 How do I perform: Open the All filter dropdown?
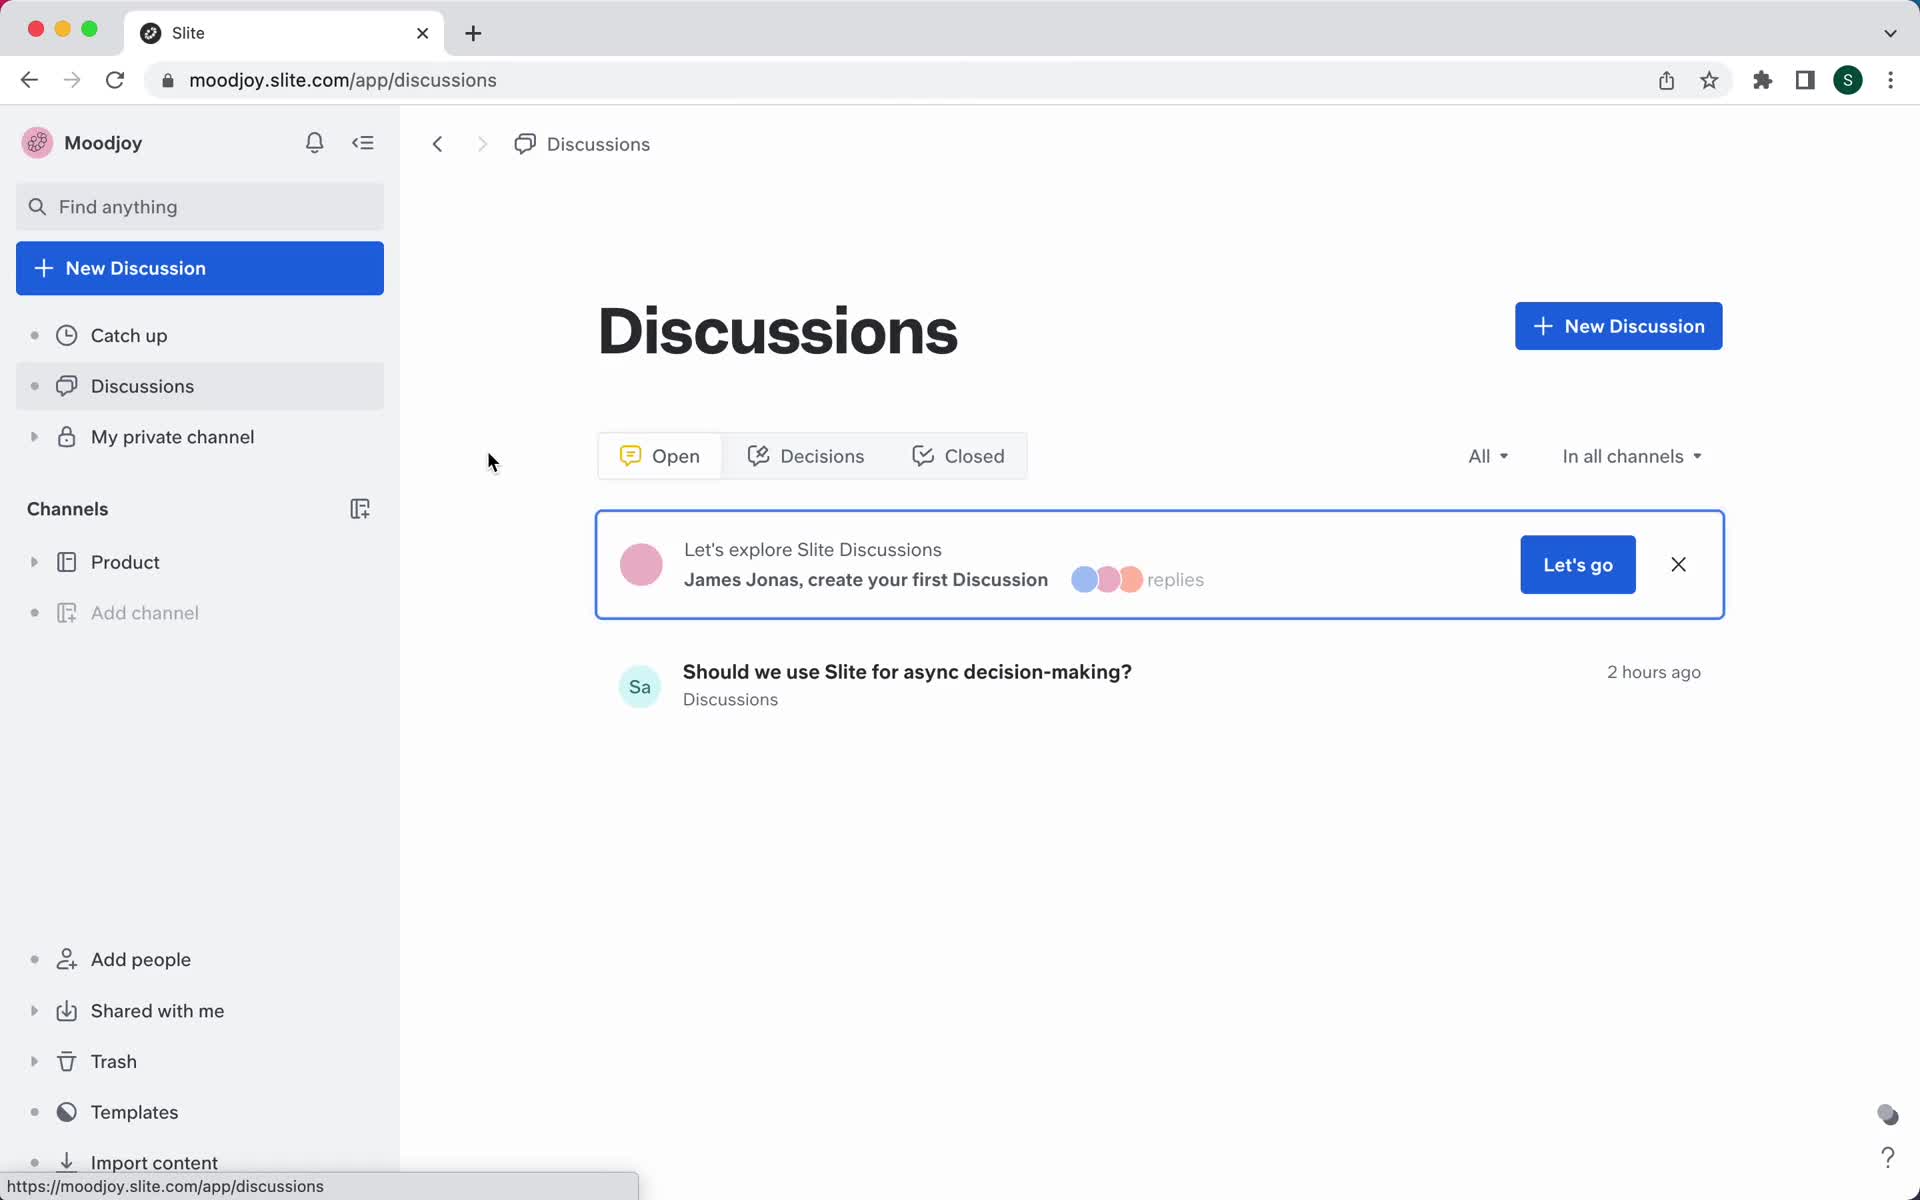pyautogui.click(x=1486, y=455)
